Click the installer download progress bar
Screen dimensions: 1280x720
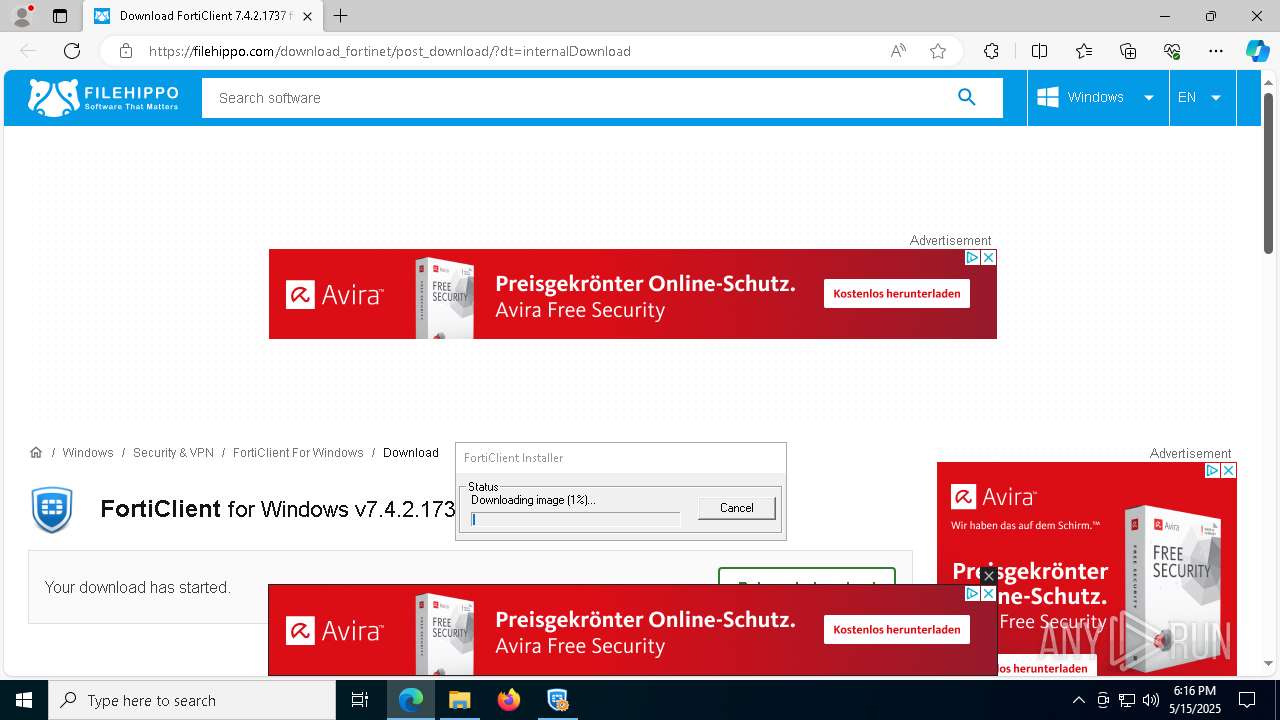tap(575, 519)
